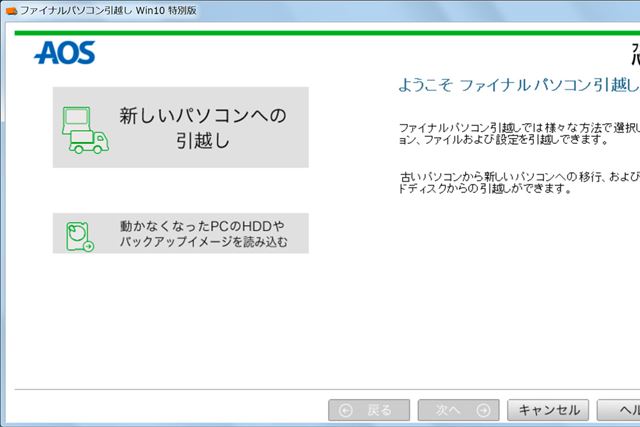Click the partially visible ヘルプ button

[618, 410]
